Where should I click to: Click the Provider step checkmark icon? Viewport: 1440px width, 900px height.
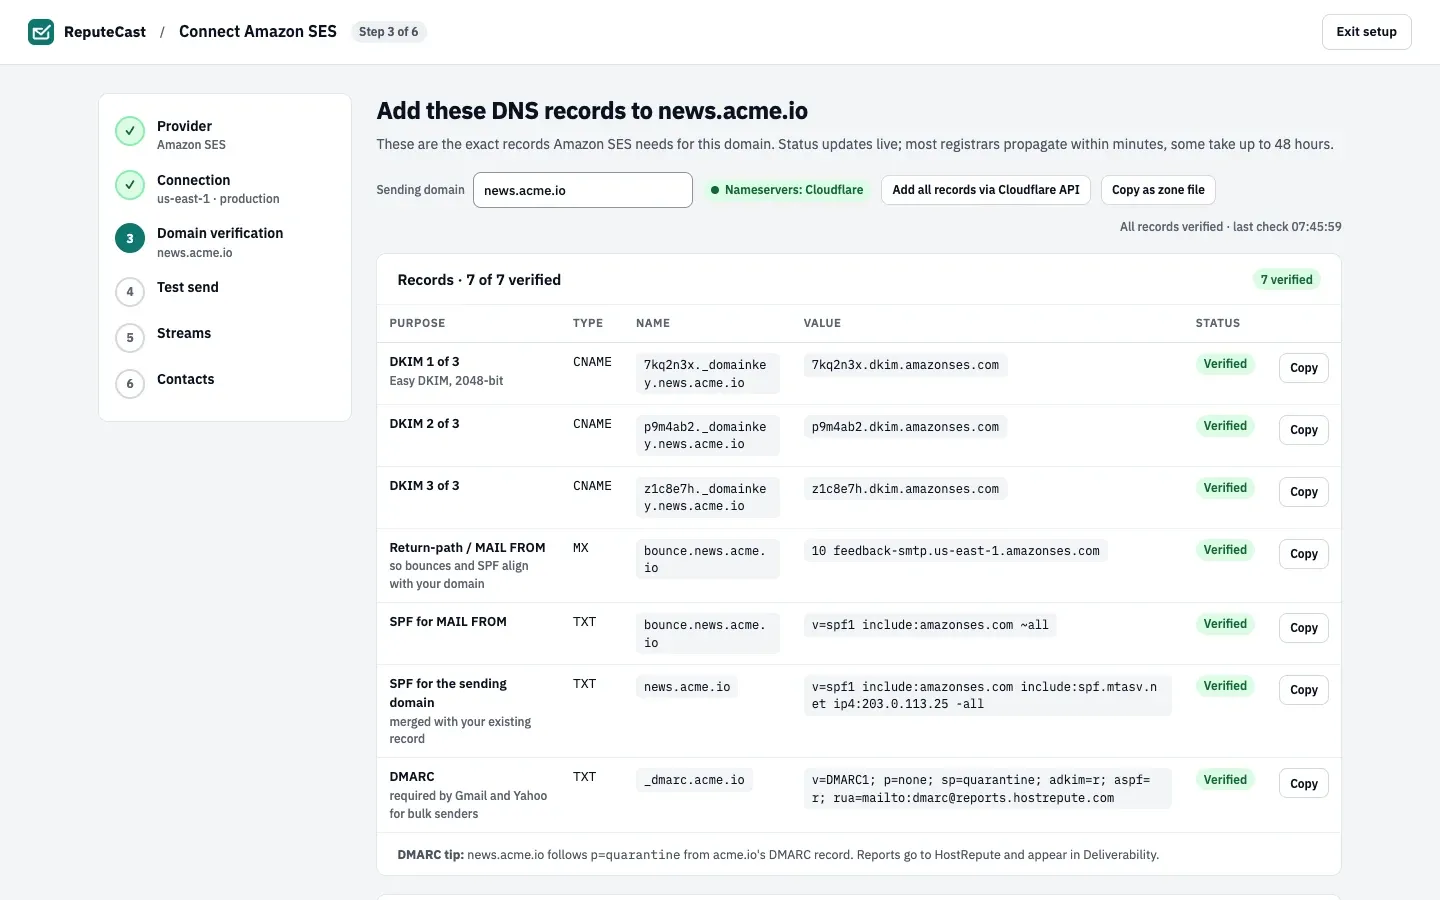tap(130, 131)
